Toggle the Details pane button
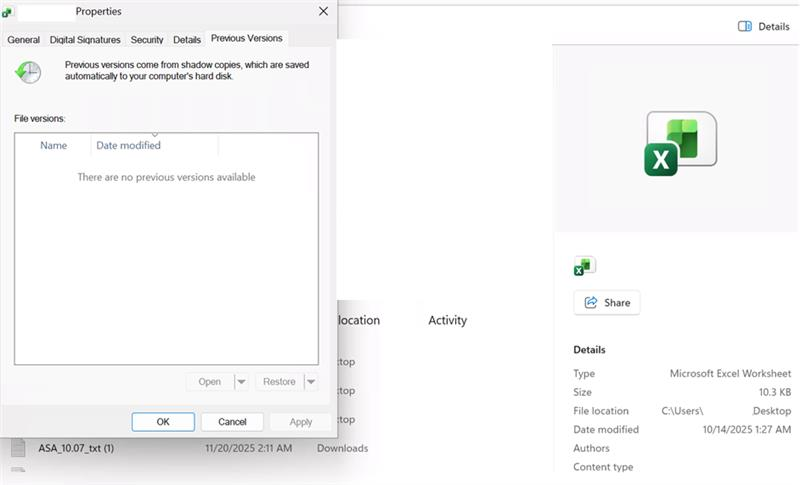The width and height of the screenshot is (800, 485). pos(763,27)
